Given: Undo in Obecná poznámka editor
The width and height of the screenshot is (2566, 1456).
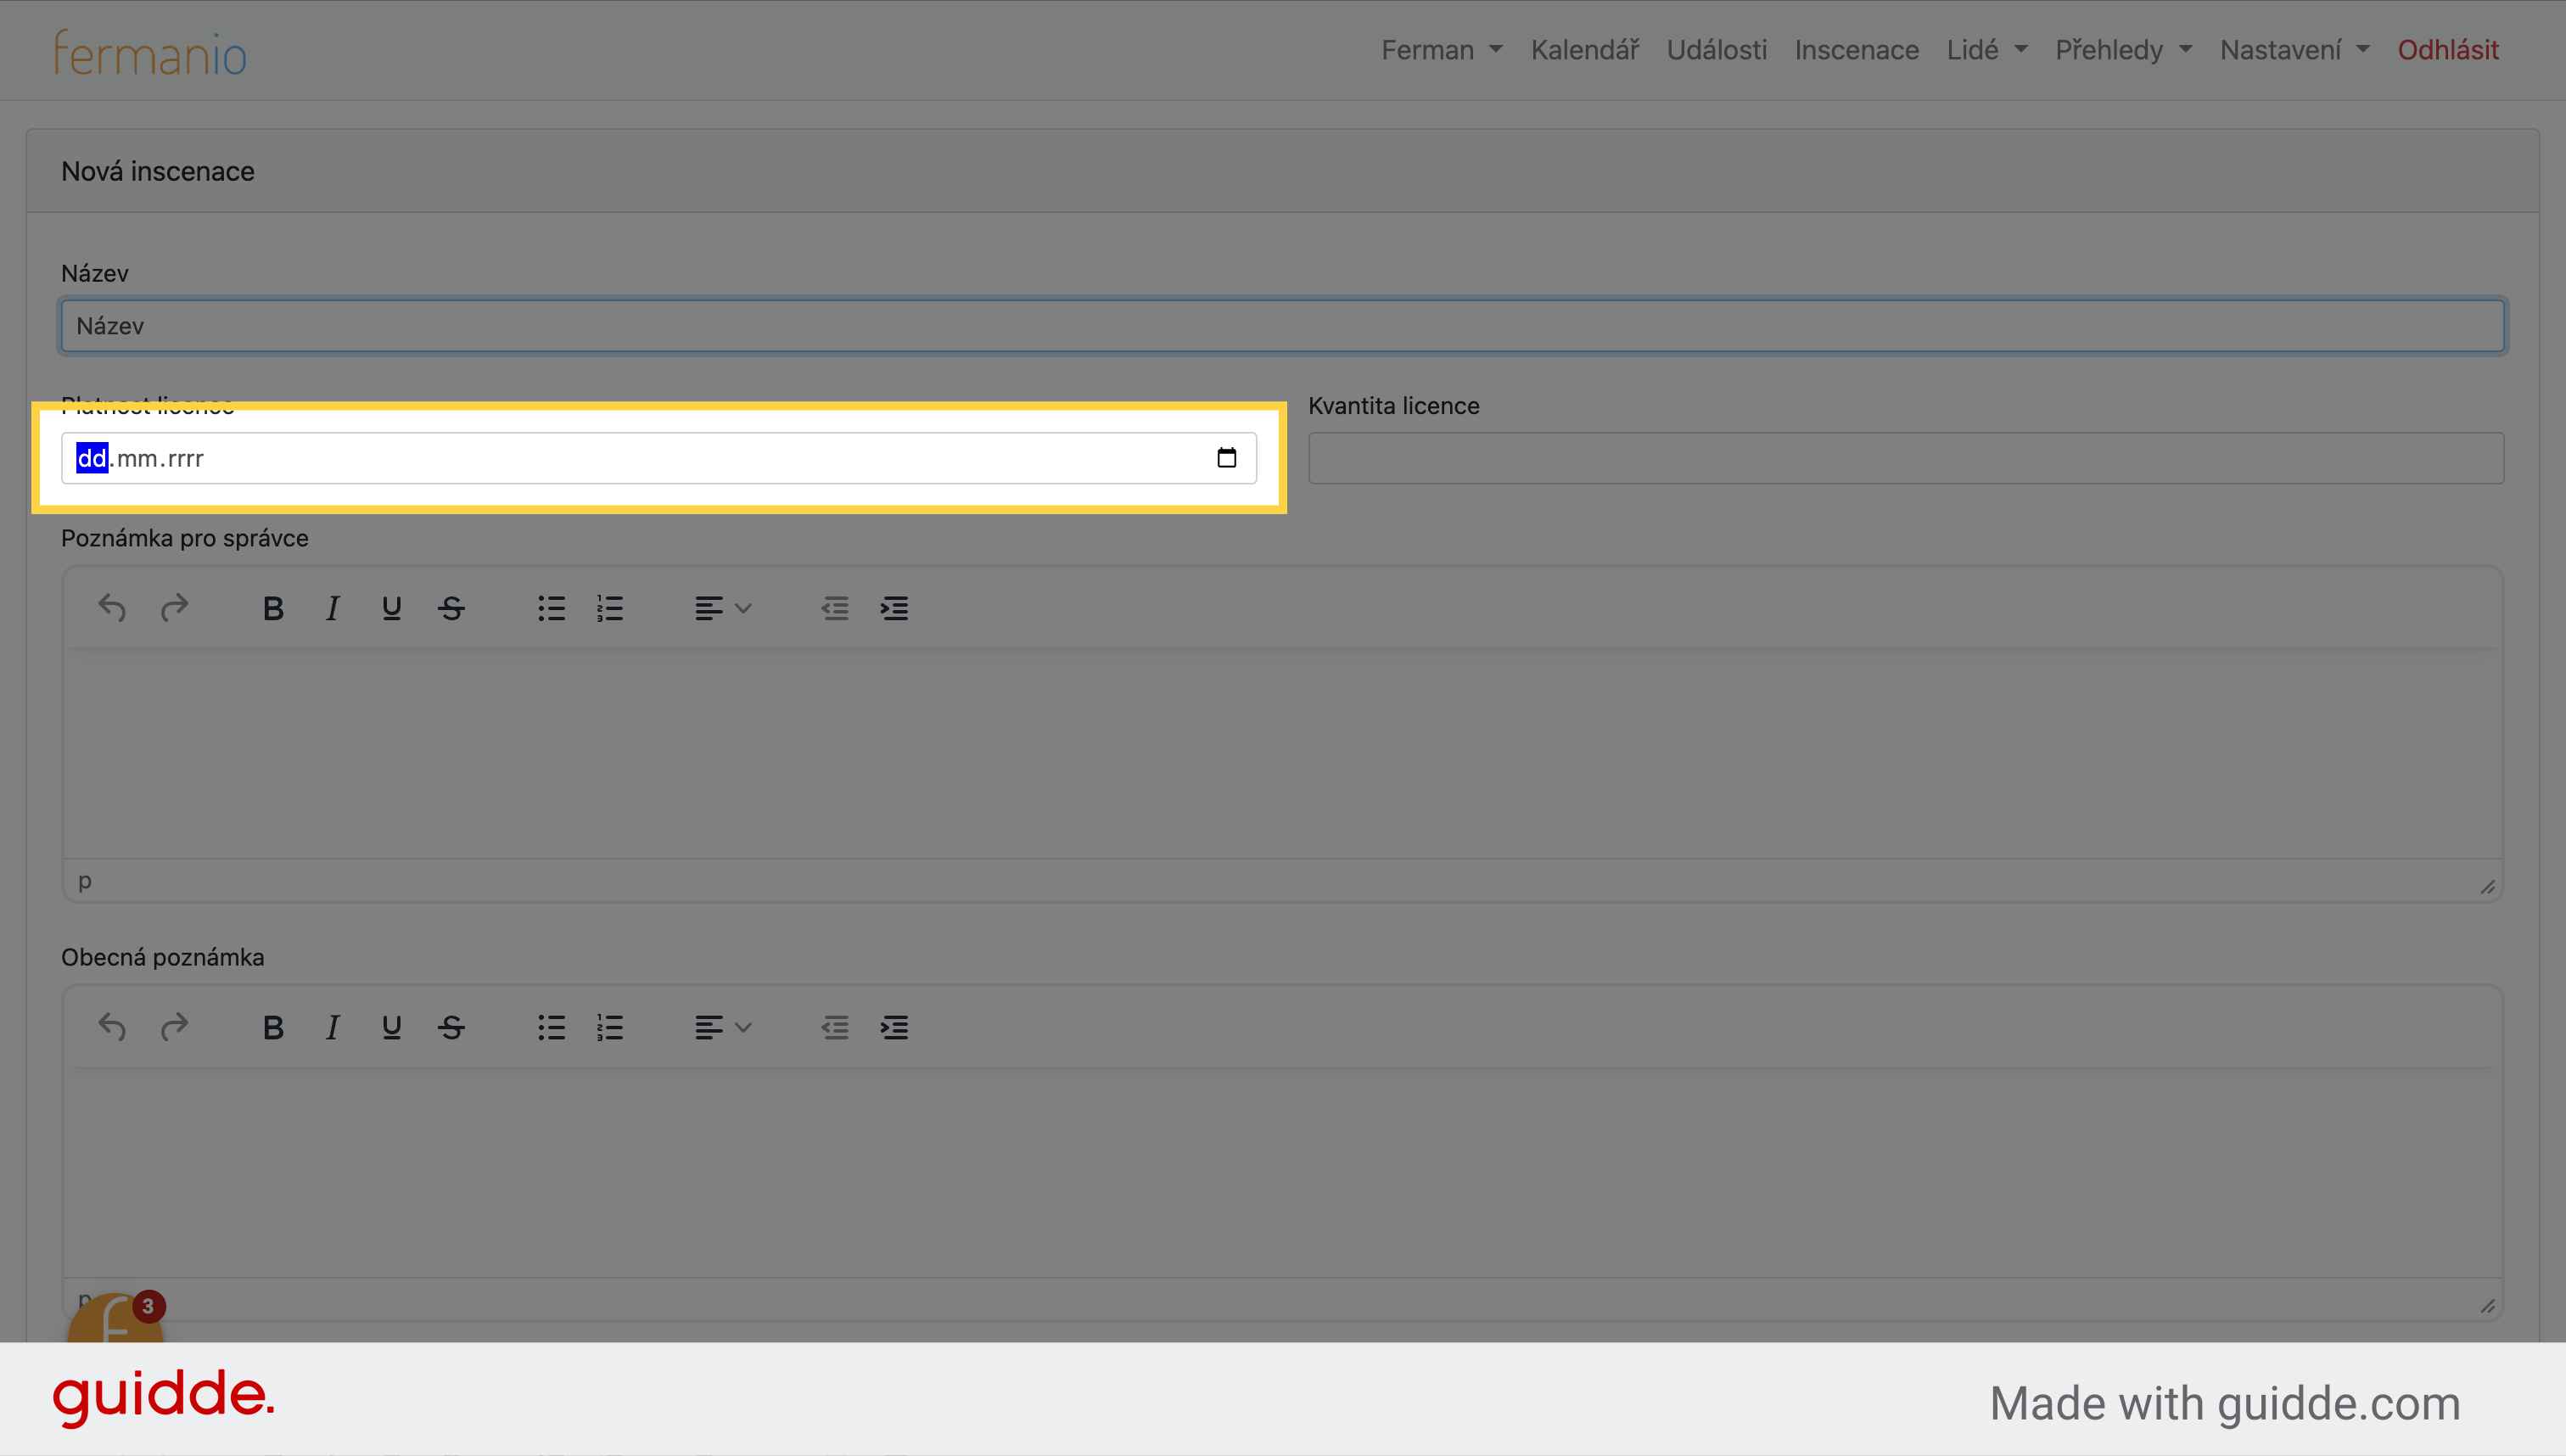Looking at the screenshot, I should point(112,1027).
